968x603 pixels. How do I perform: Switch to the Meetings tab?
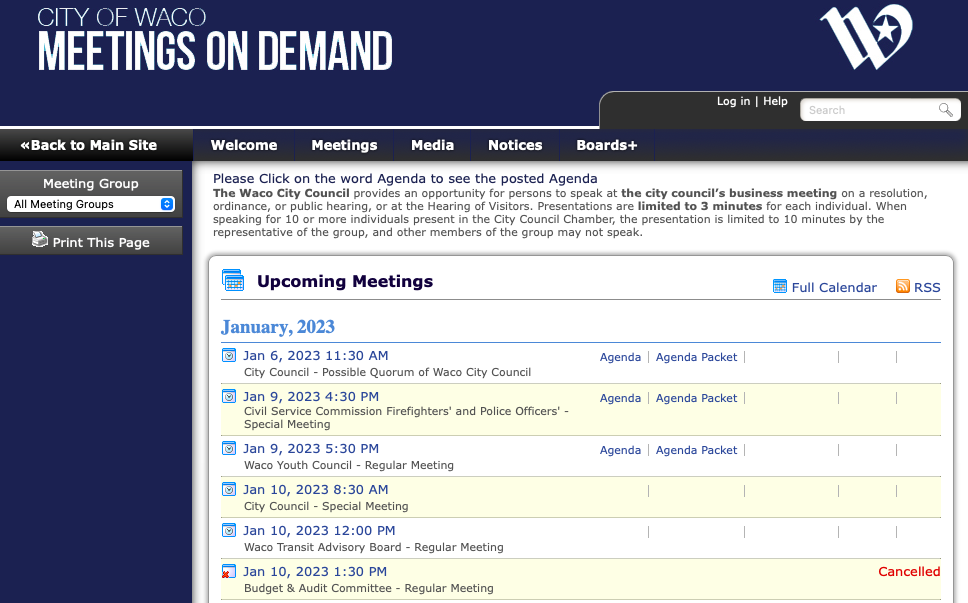(x=344, y=145)
